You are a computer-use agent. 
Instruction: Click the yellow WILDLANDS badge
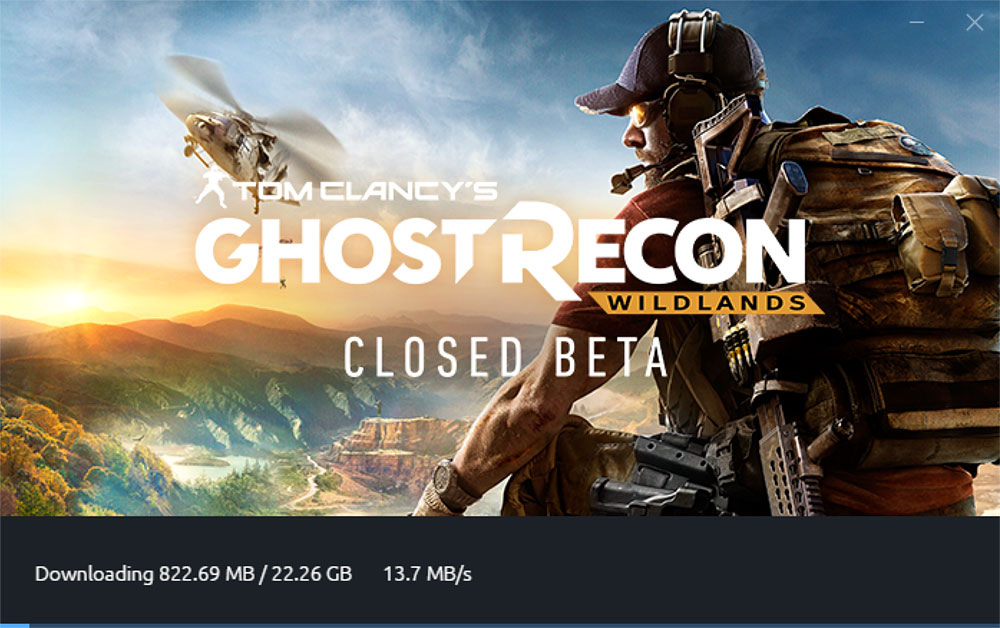(x=706, y=303)
